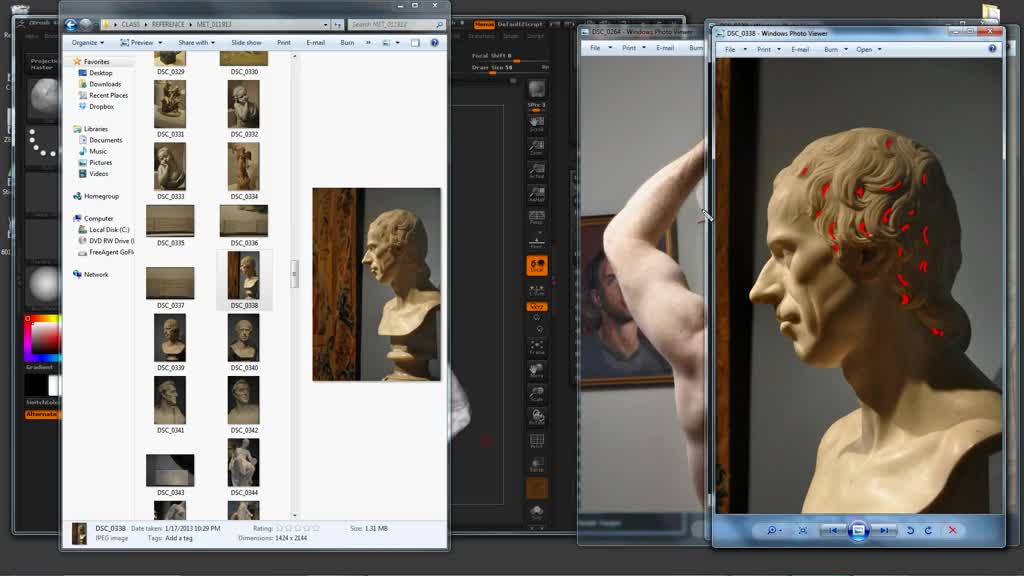Delete photo with red X in DSC_0338 viewer
Image resolution: width=1024 pixels, height=576 pixels.
click(952, 530)
